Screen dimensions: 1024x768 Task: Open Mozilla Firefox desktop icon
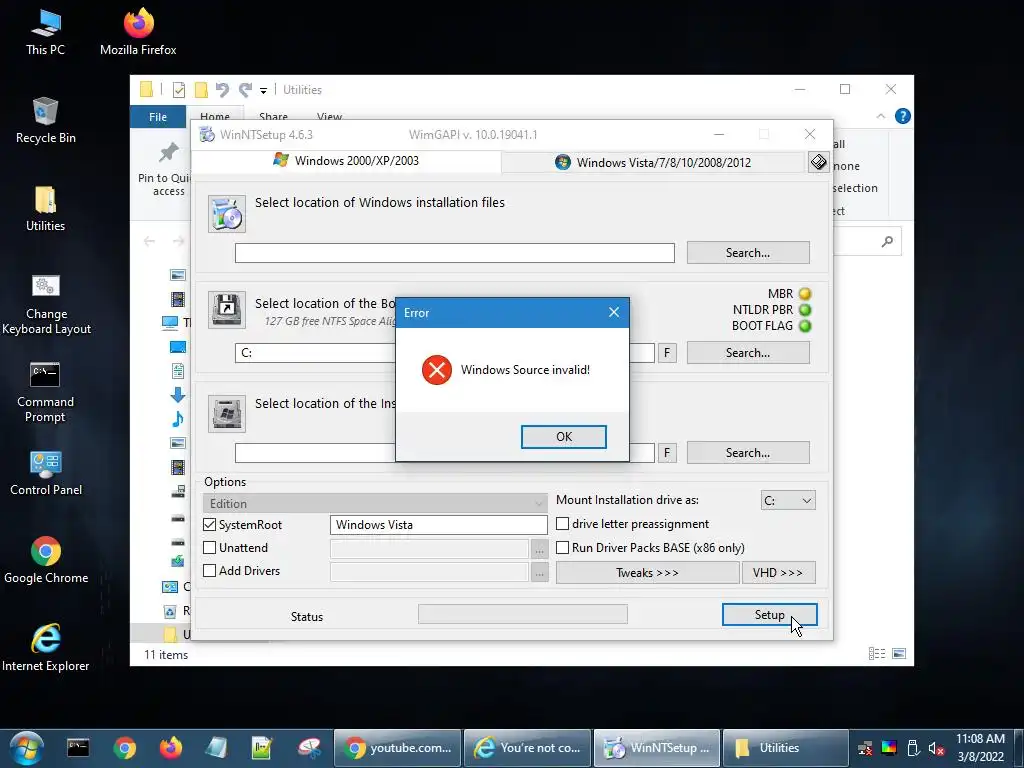138,32
